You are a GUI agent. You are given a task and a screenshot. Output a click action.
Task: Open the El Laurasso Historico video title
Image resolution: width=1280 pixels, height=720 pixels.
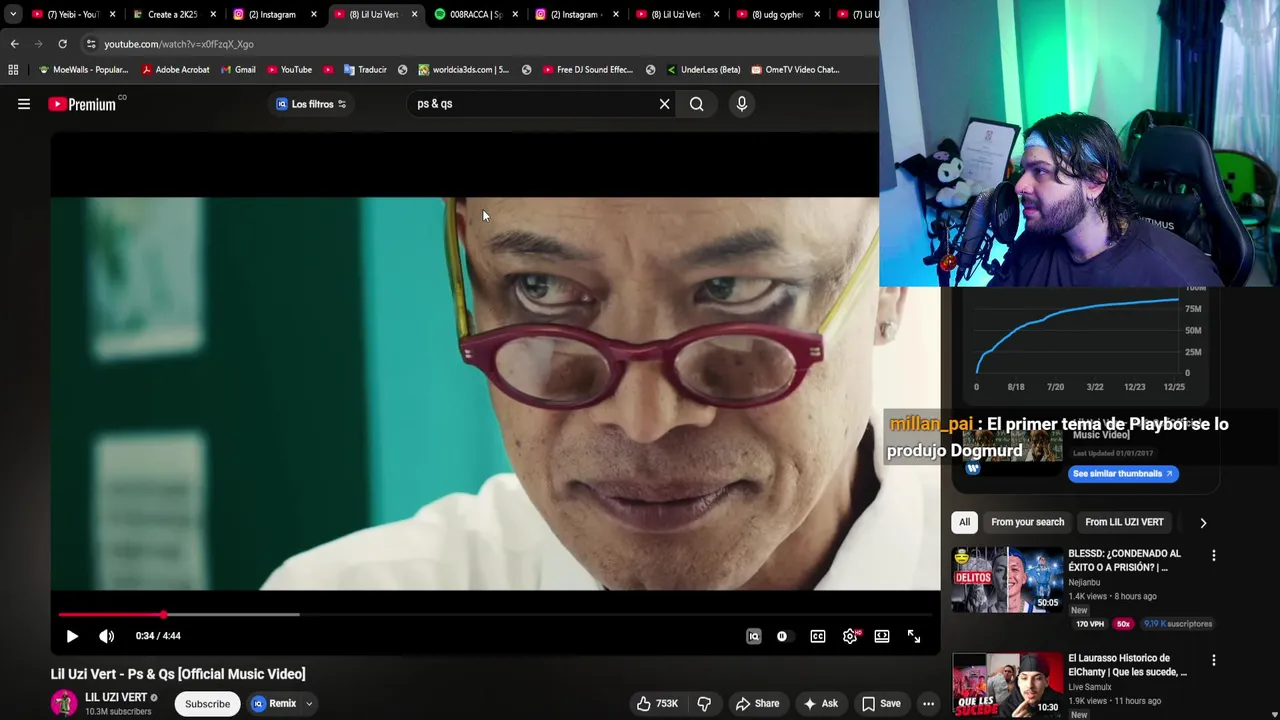1127,665
